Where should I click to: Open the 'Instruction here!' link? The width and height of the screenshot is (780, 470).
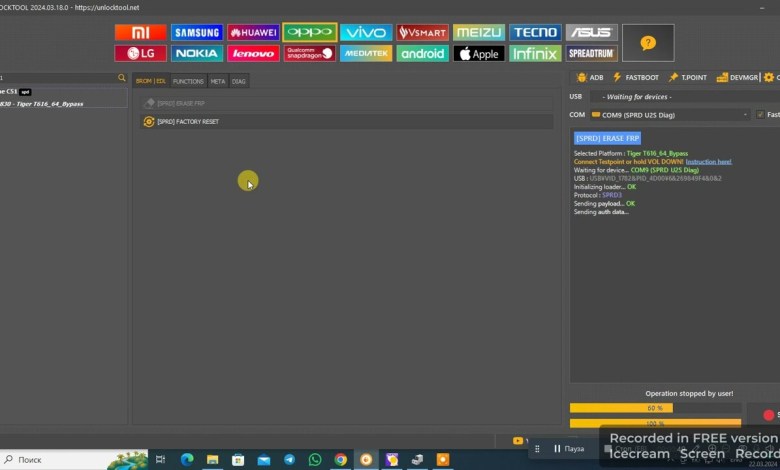coord(708,161)
